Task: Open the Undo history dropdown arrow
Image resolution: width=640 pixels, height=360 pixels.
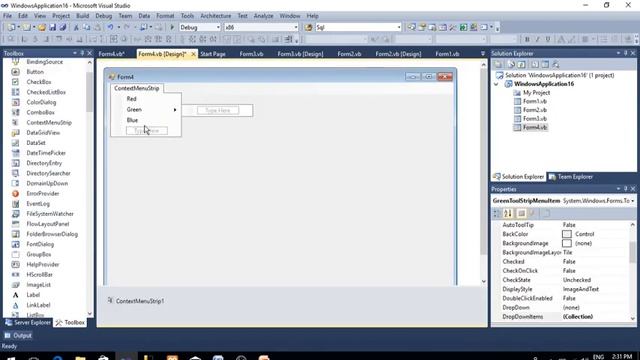Action: 118,27
